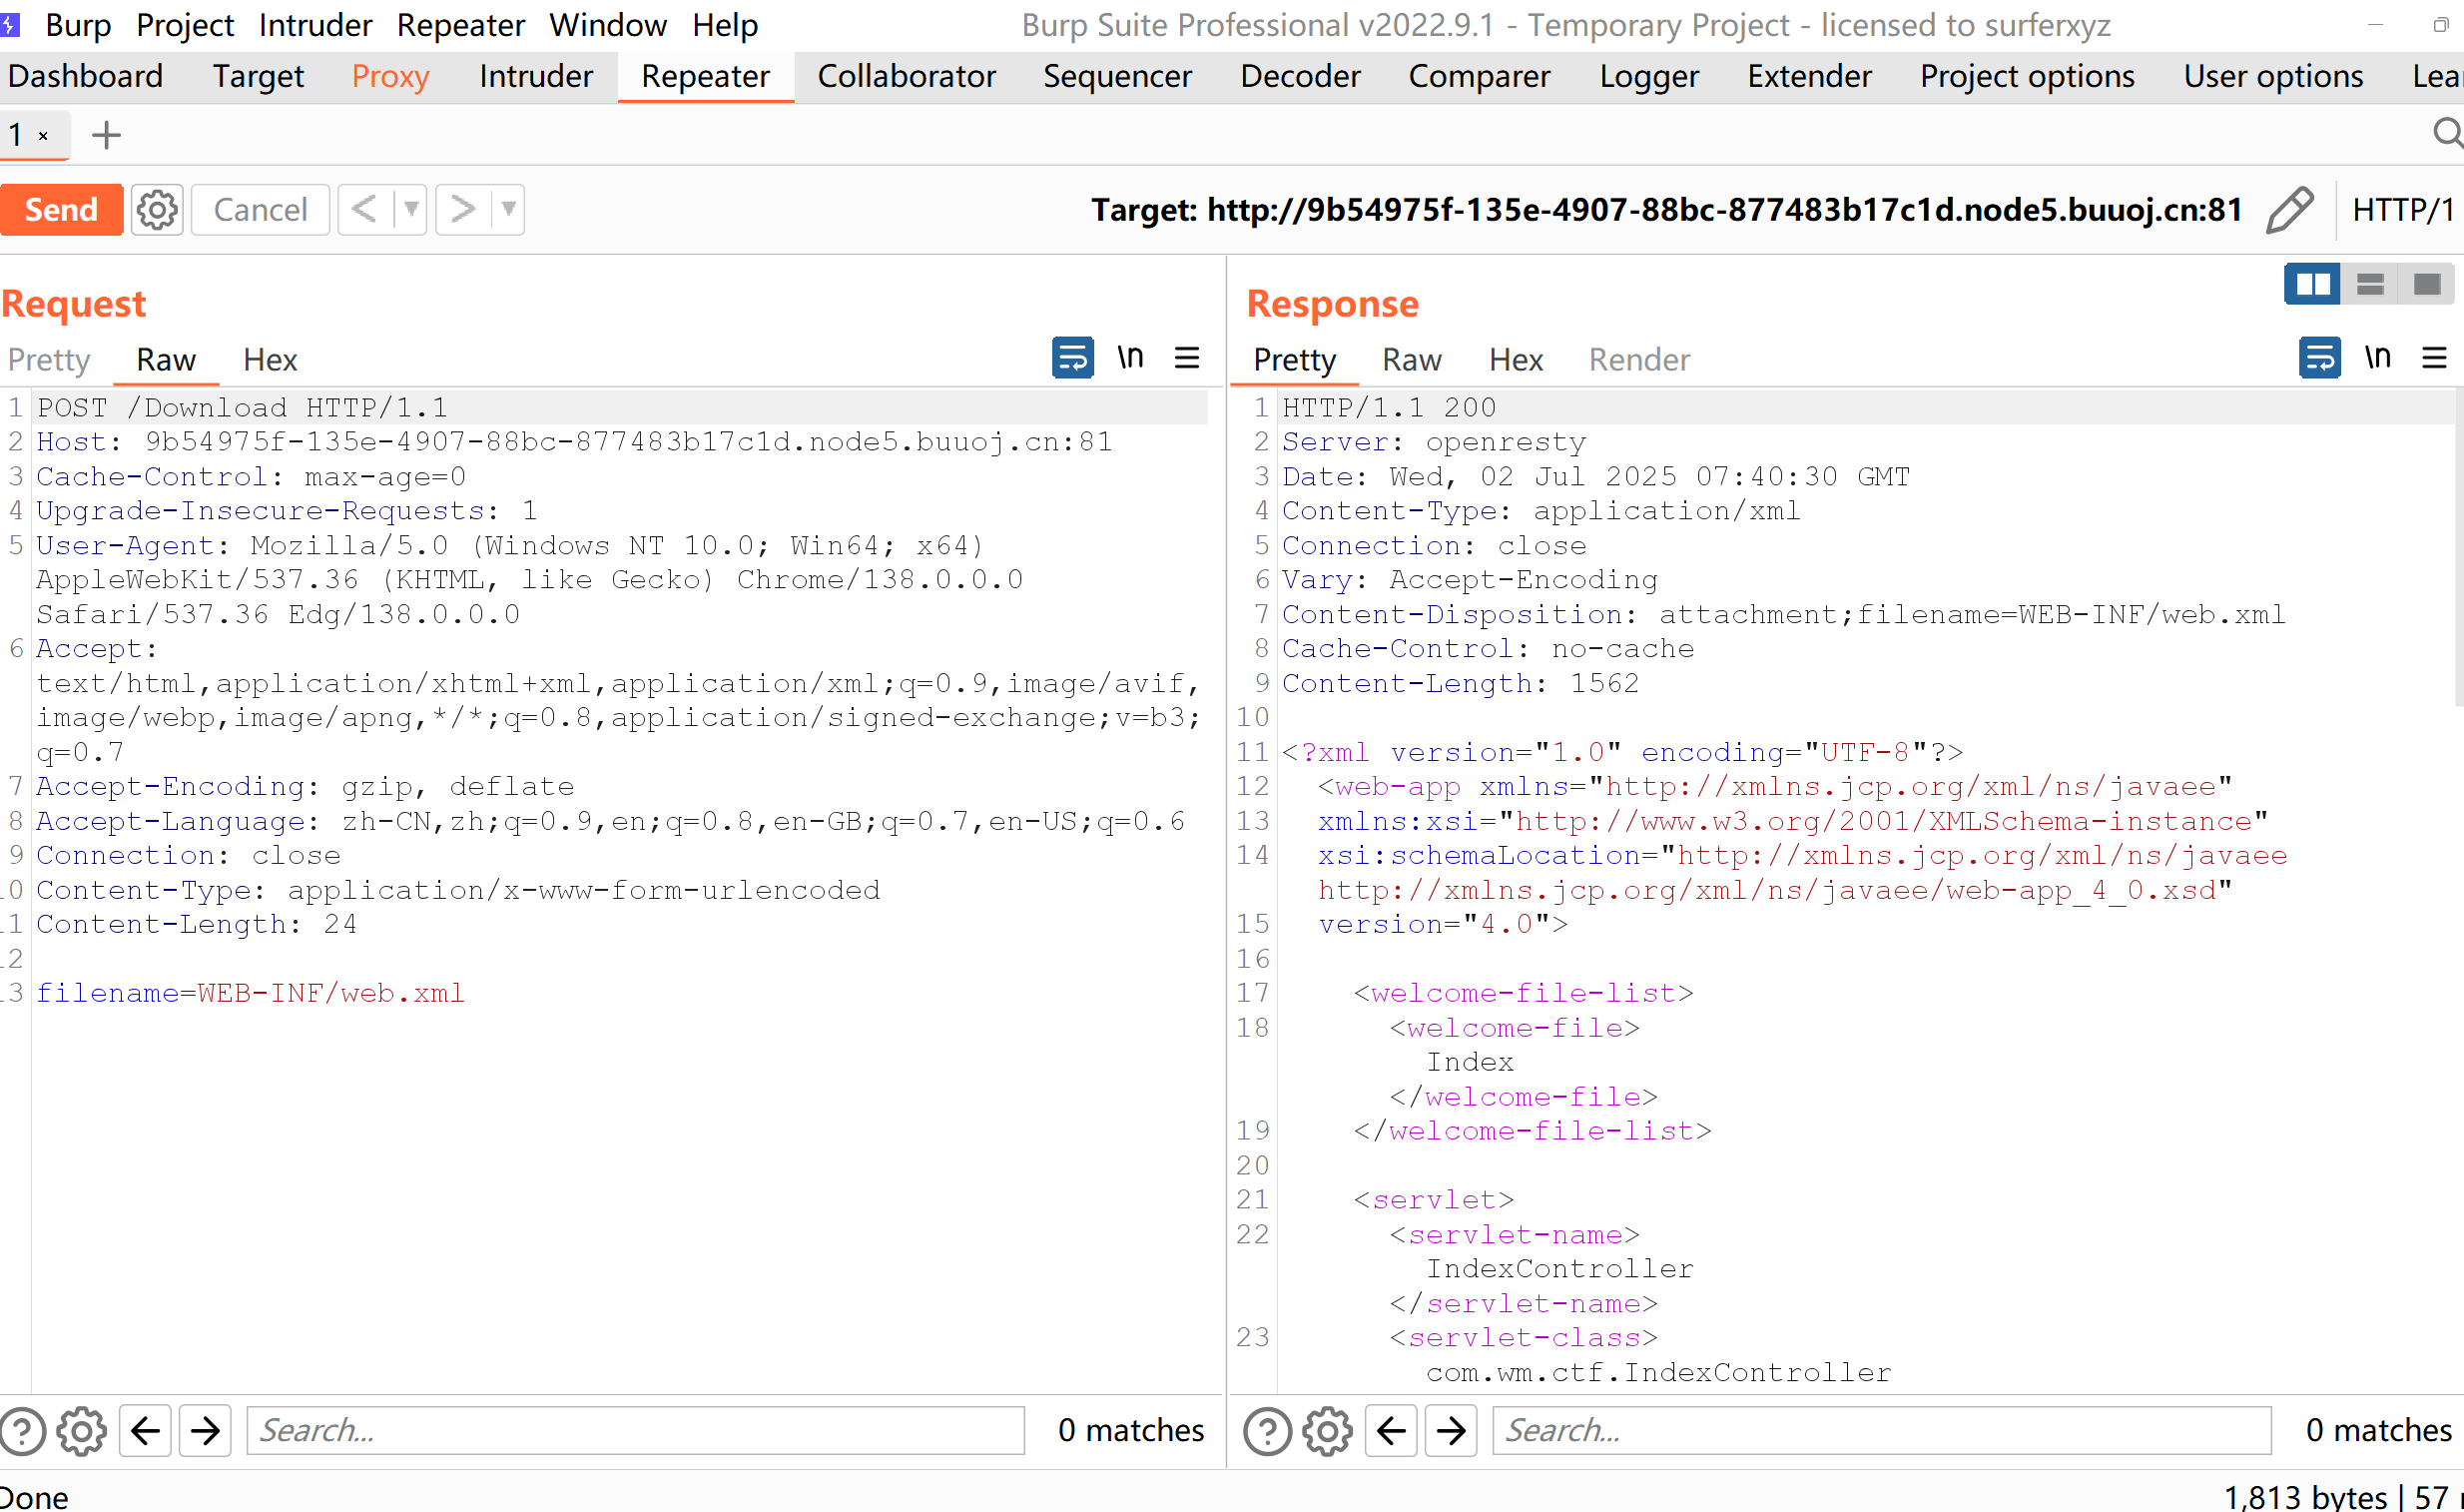Go to next match in response search
Viewport: 2464px width, 1512px height.
[1451, 1431]
